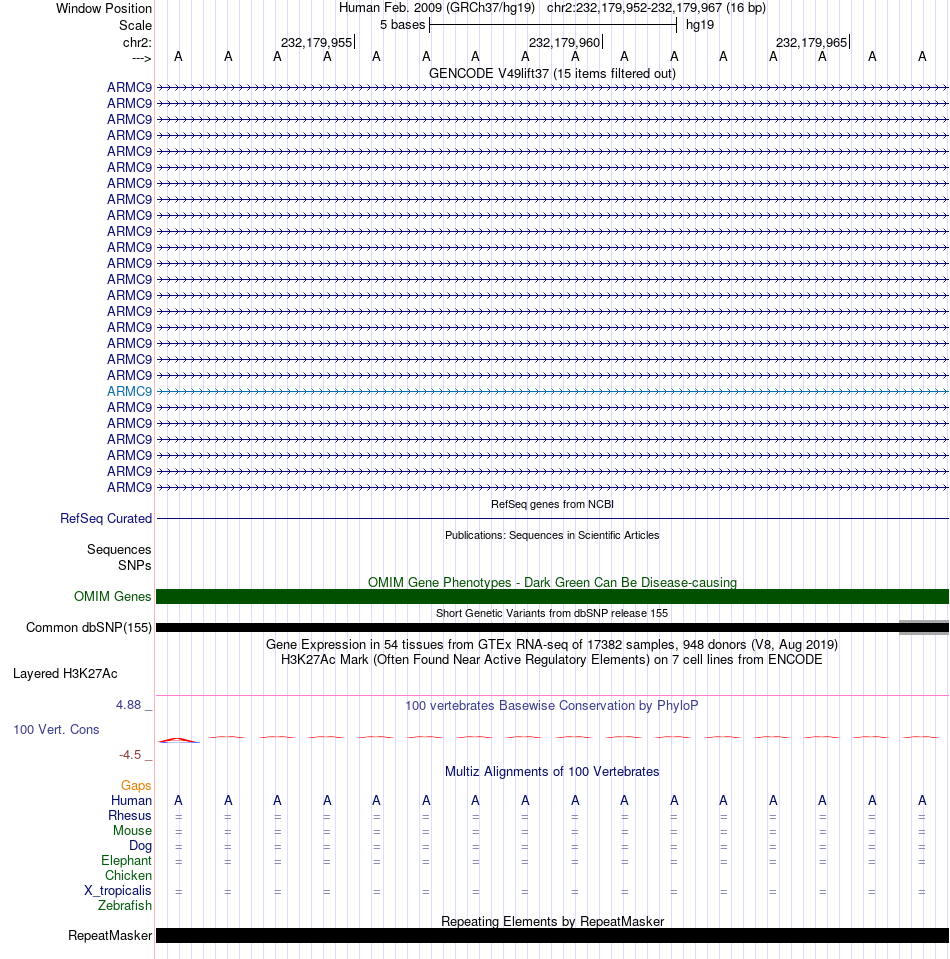This screenshot has width=950, height=959.
Task: Click the hg19 label beside scale bar
Action: [x=700, y=25]
